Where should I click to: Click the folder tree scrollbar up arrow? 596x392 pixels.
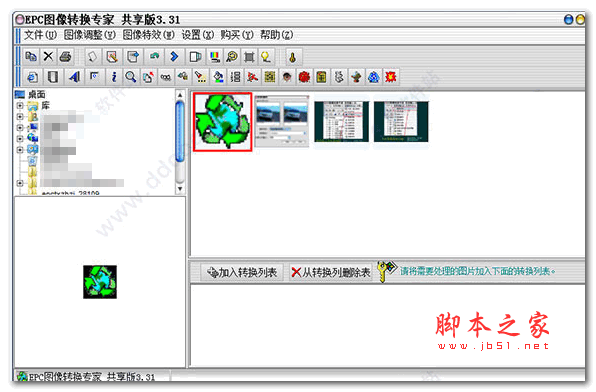(180, 95)
